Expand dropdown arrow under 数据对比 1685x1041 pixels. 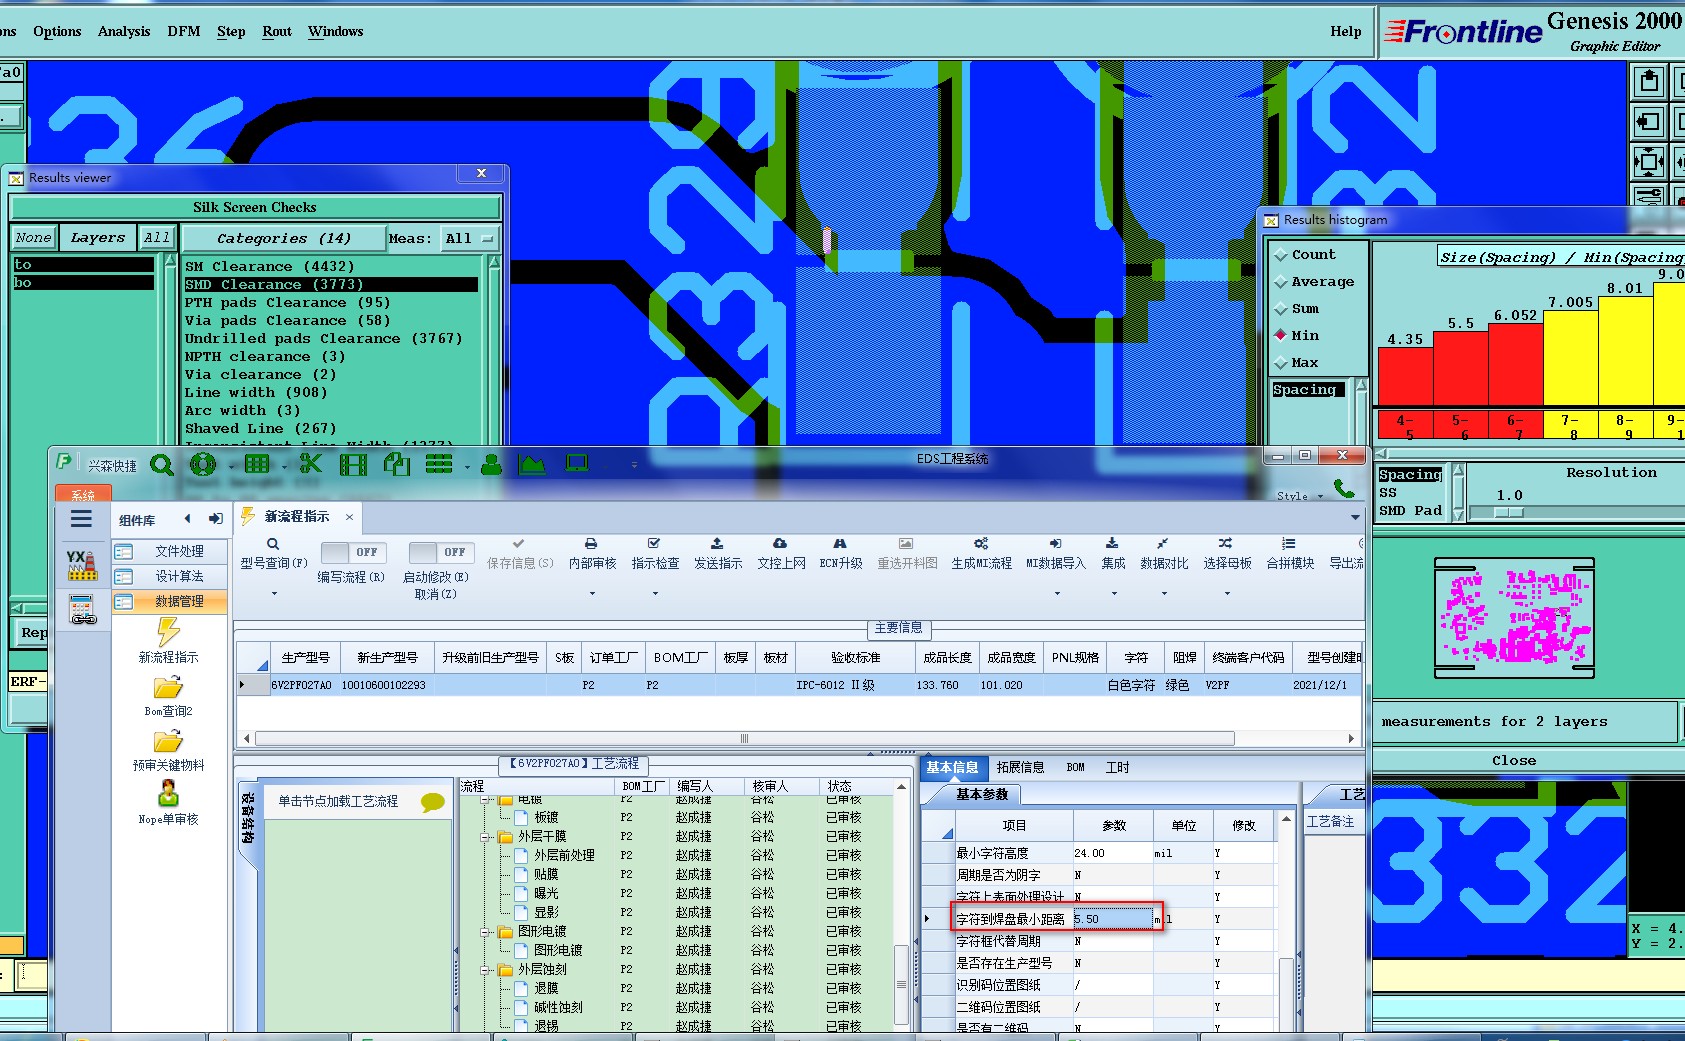[x=1164, y=594]
